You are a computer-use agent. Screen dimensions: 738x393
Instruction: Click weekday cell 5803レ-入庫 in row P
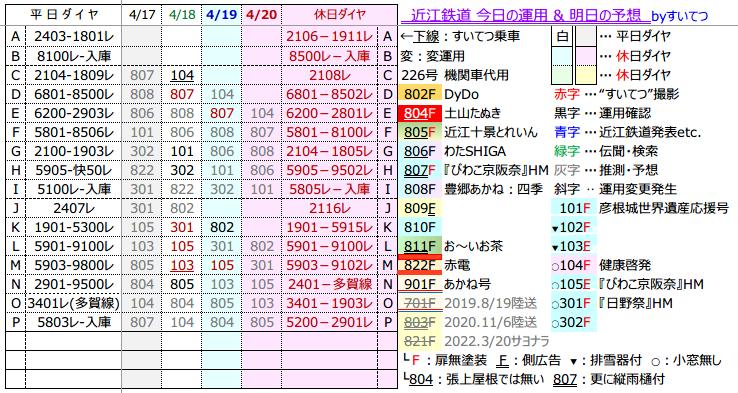[74, 322]
